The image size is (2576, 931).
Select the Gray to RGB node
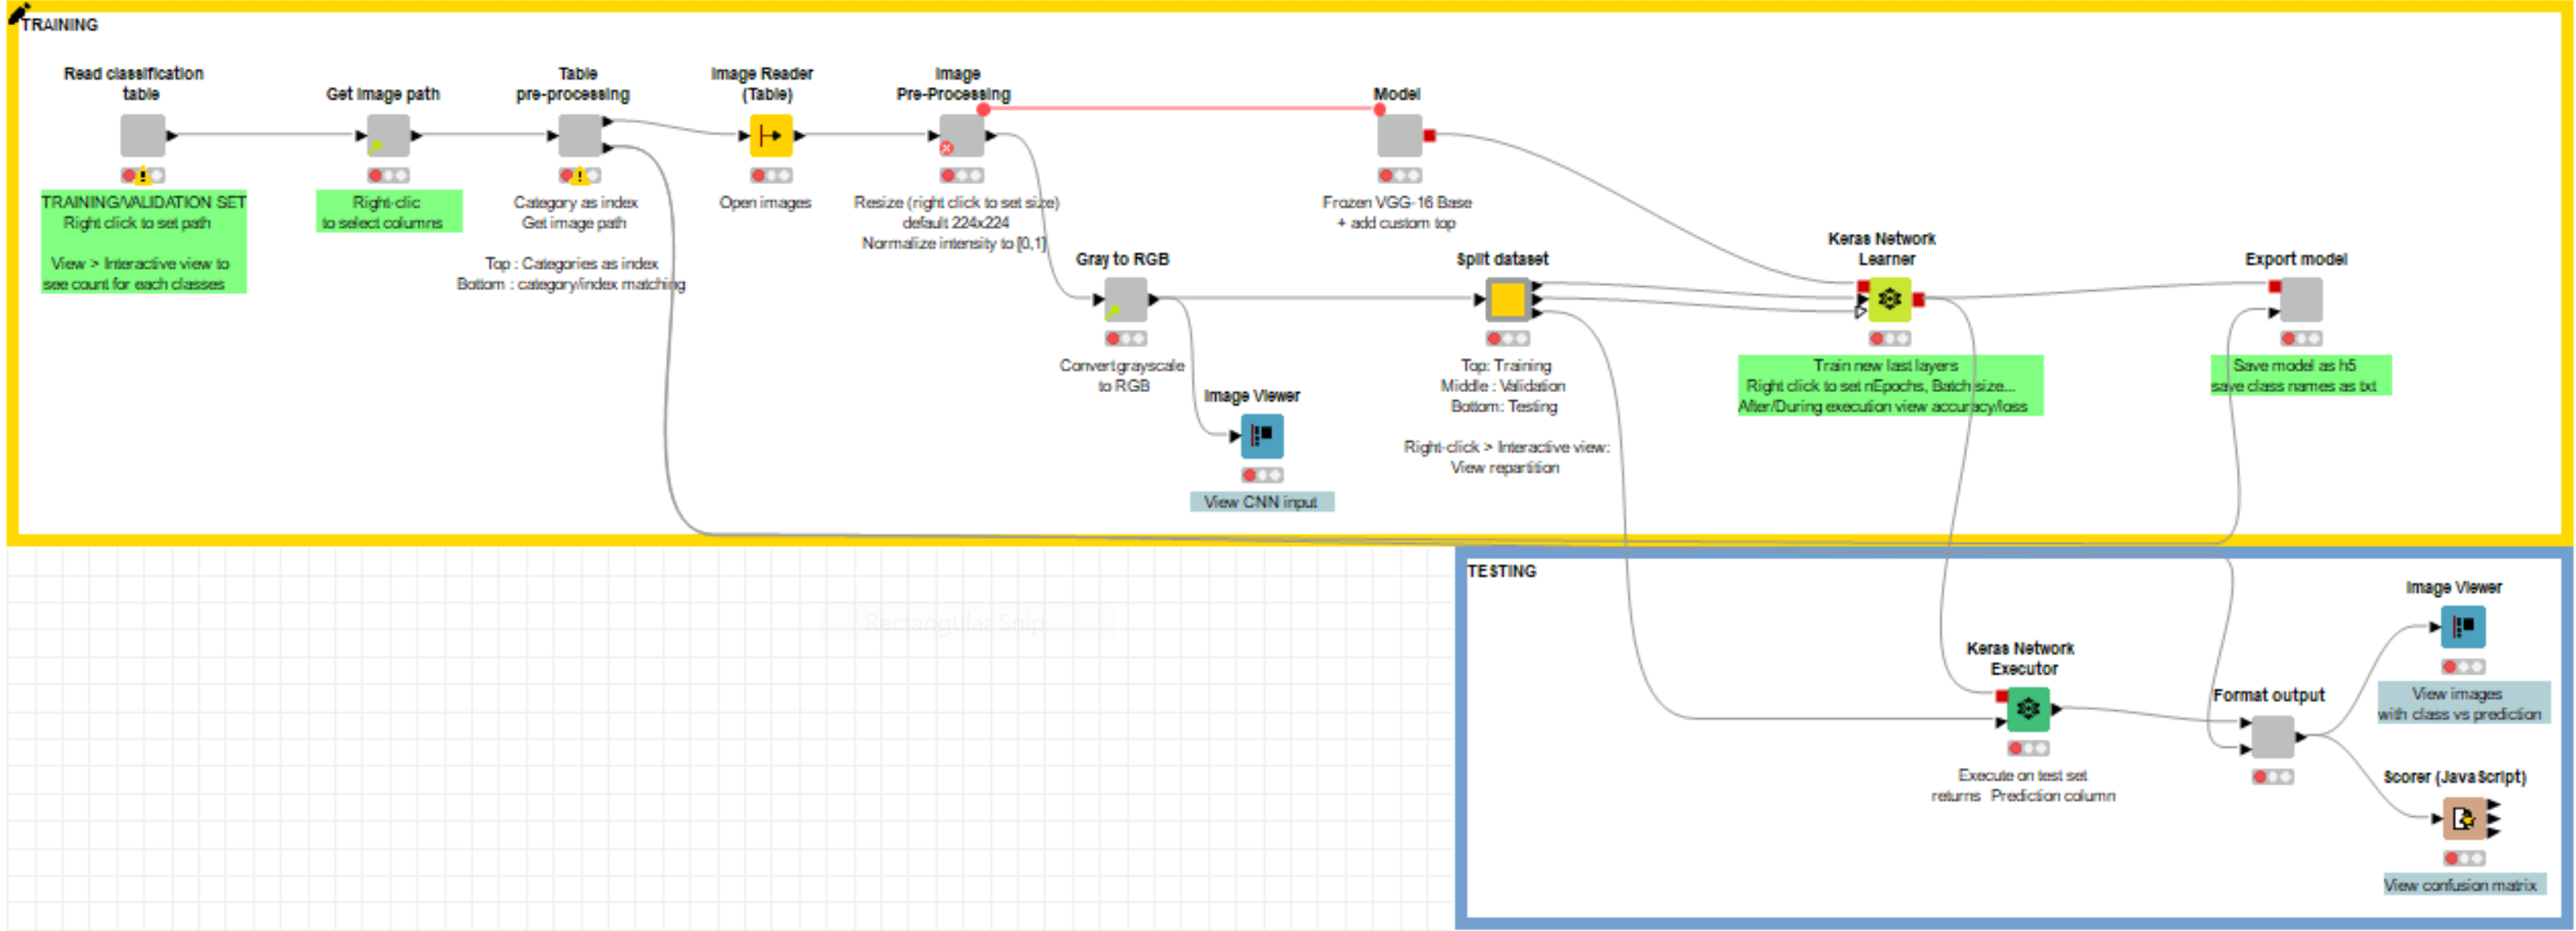click(x=1125, y=299)
